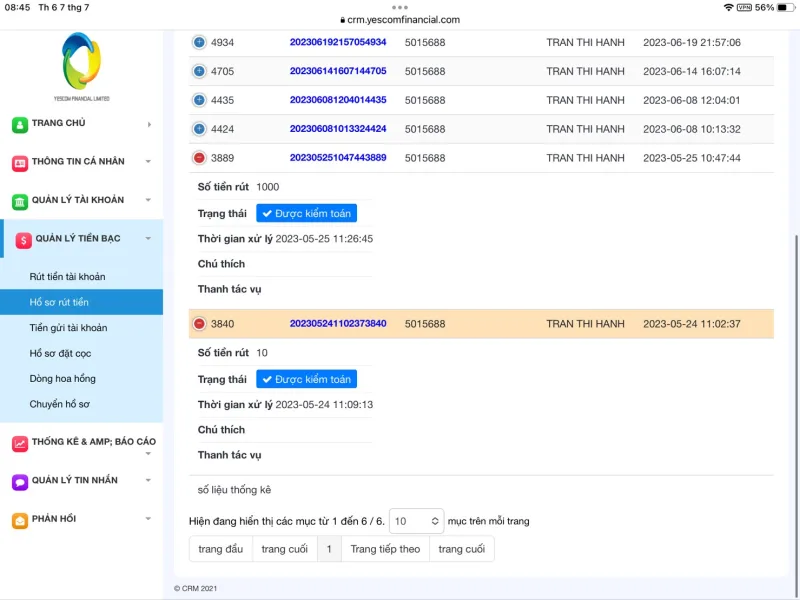The image size is (800, 600).
Task: Click the Trang tiếp theo pagination button
Action: pos(385,549)
